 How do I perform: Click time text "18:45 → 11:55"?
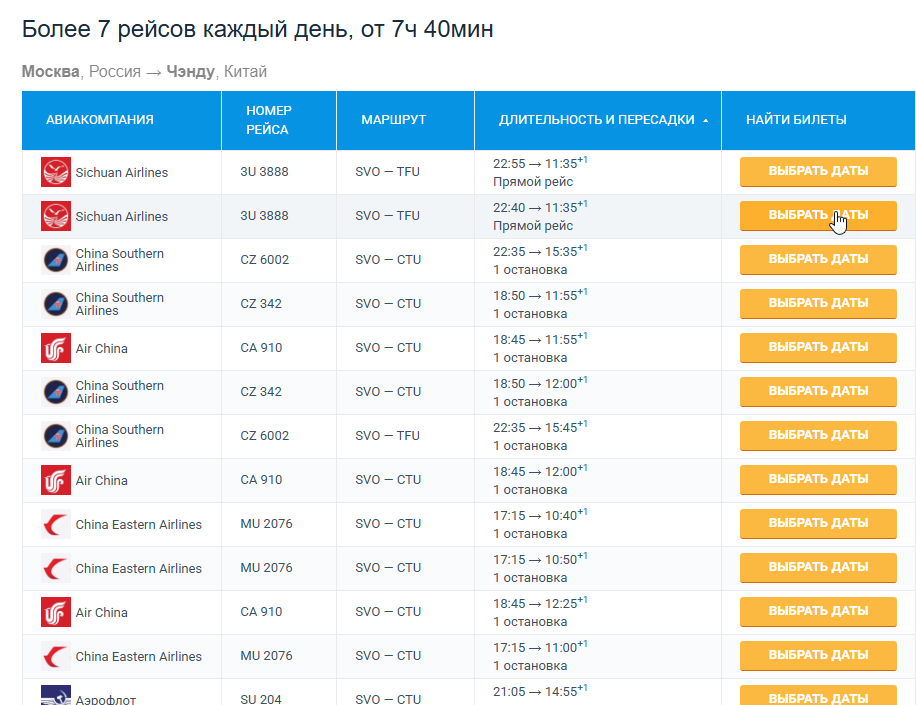pyautogui.click(x=535, y=339)
